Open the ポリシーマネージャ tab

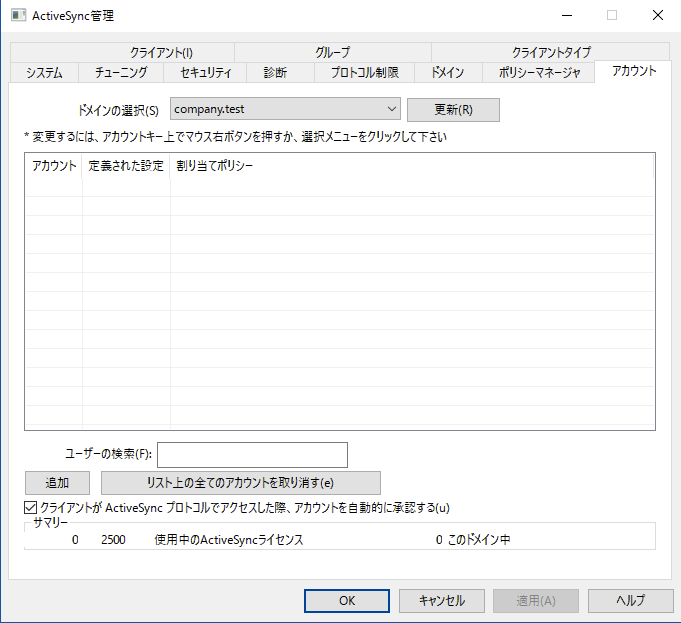538,72
